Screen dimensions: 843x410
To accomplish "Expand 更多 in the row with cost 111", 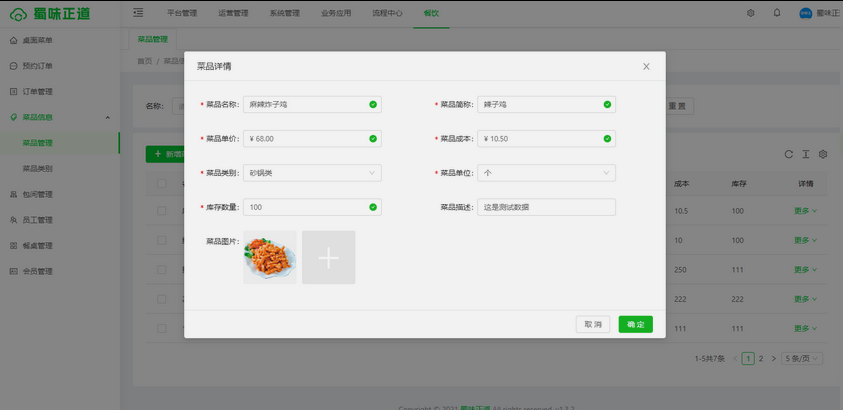I will [x=805, y=328].
